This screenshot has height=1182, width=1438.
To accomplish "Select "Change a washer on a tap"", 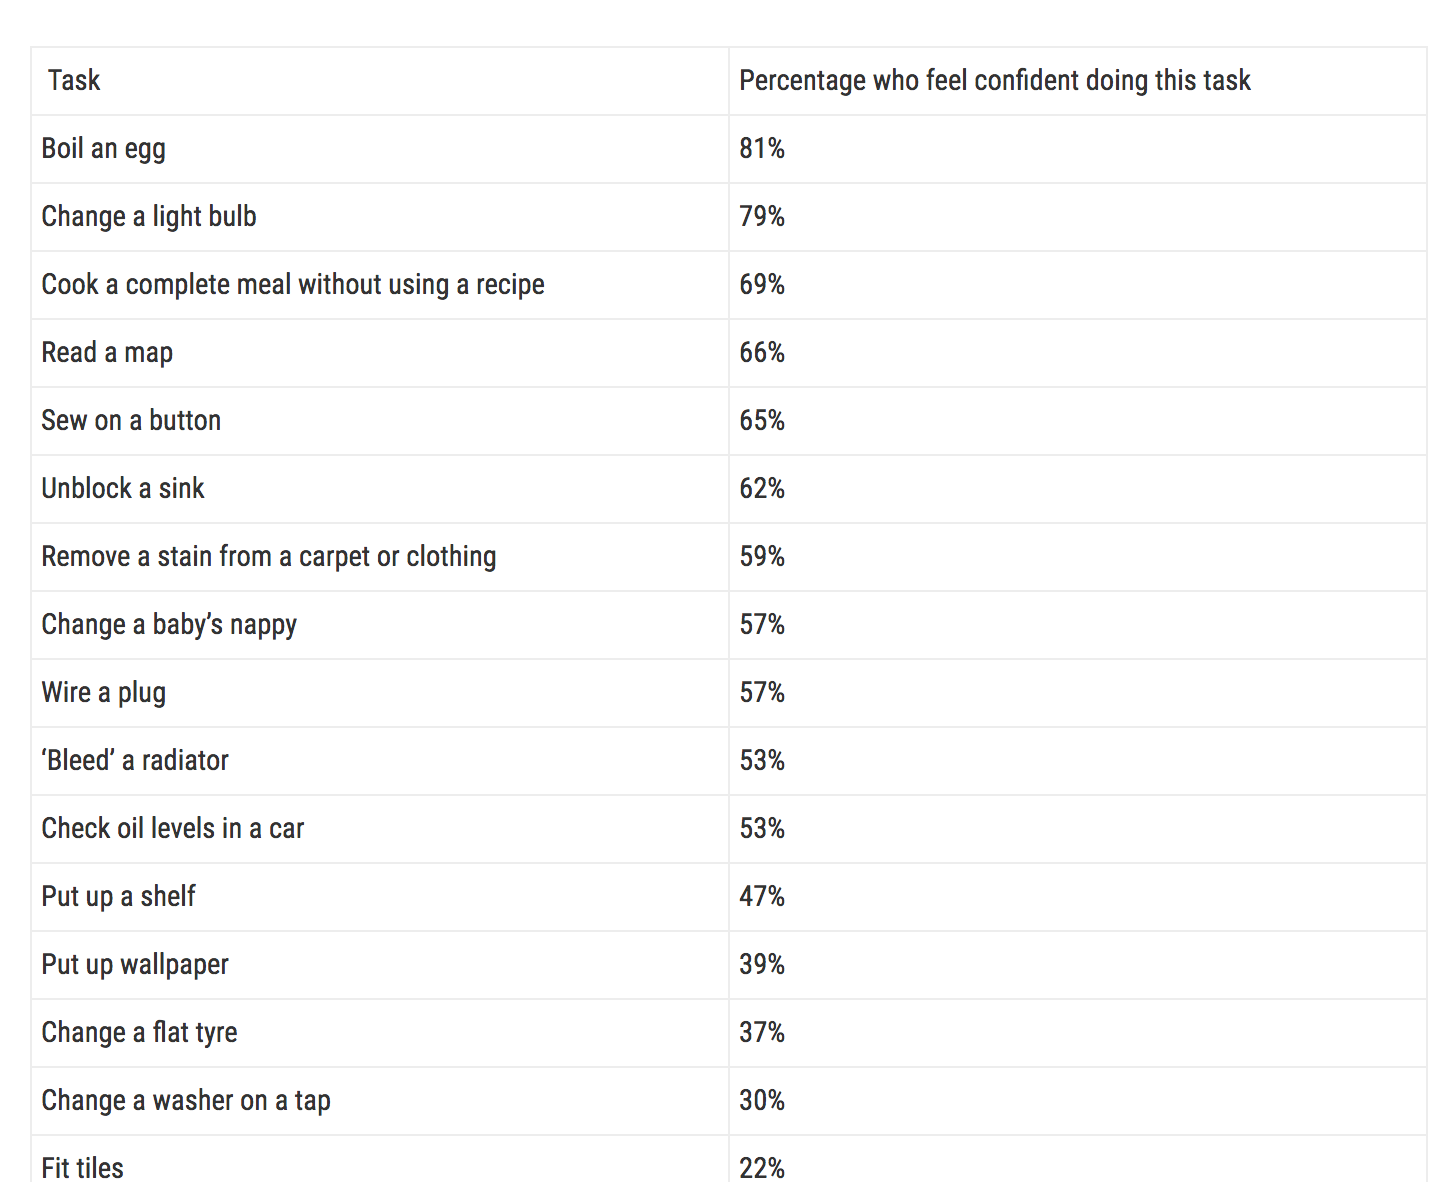I will pos(186,1101).
